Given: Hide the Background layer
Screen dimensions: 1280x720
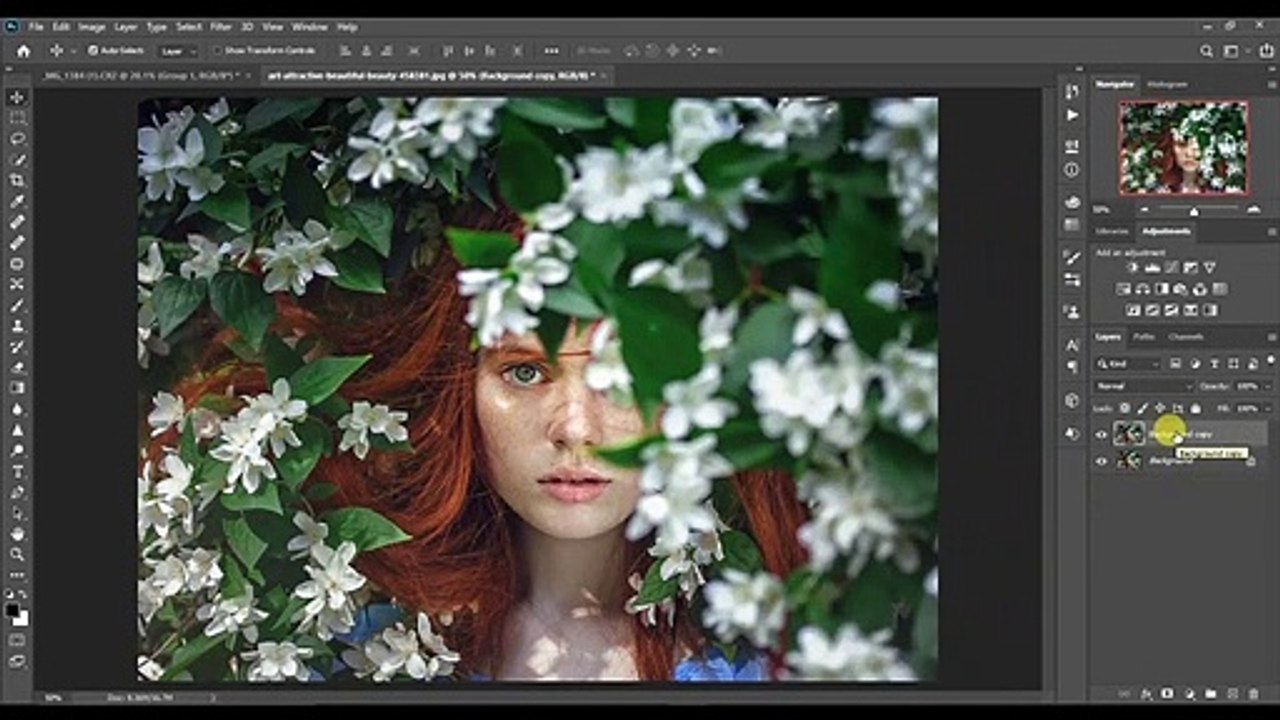Looking at the screenshot, I should click(1102, 460).
